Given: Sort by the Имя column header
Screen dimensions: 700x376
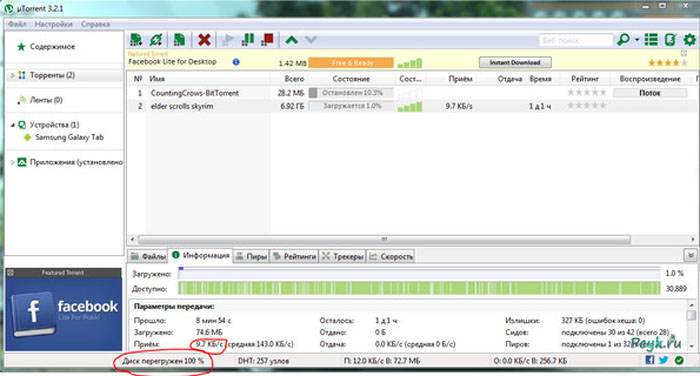Looking at the screenshot, I should point(157,79).
